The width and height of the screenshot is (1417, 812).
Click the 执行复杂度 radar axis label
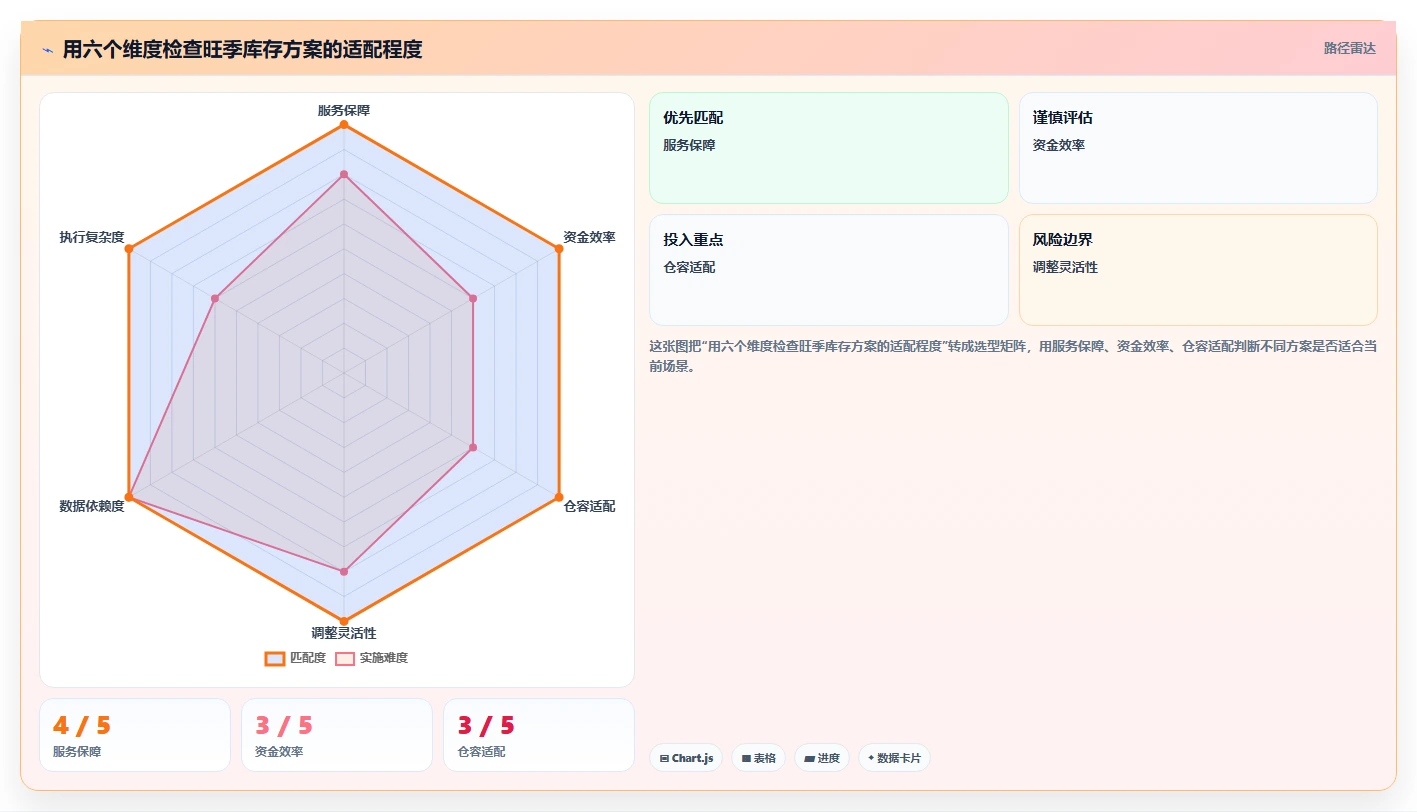pyautogui.click(x=92, y=237)
